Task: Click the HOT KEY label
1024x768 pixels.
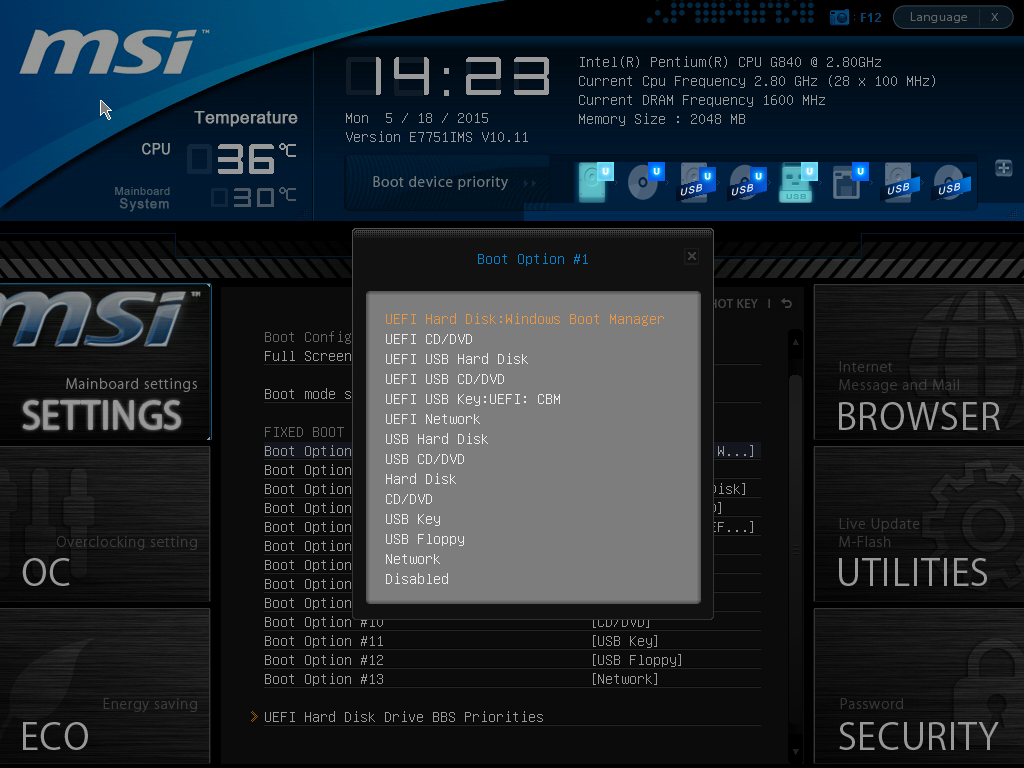Action: tap(735, 304)
